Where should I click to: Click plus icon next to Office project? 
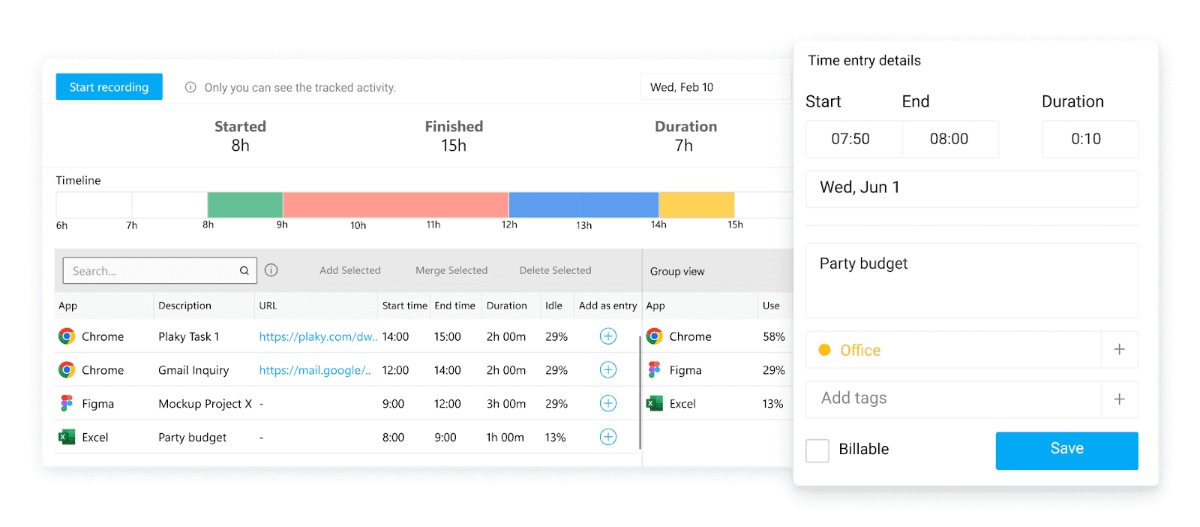click(x=1119, y=350)
